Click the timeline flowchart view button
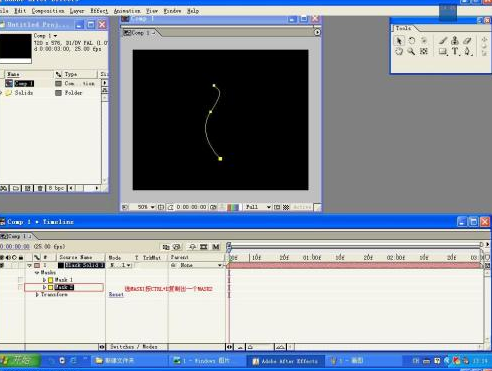The width and height of the screenshot is (492, 371). coord(166,247)
